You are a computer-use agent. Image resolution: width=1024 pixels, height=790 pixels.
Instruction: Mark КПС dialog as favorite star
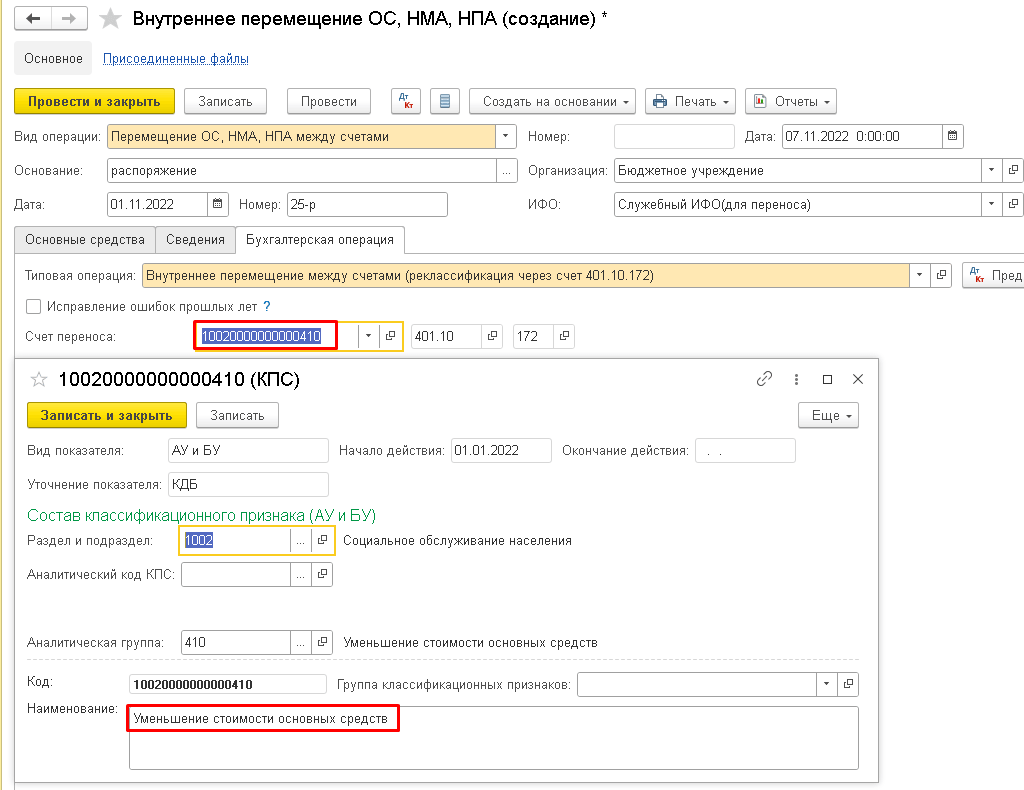(39, 379)
